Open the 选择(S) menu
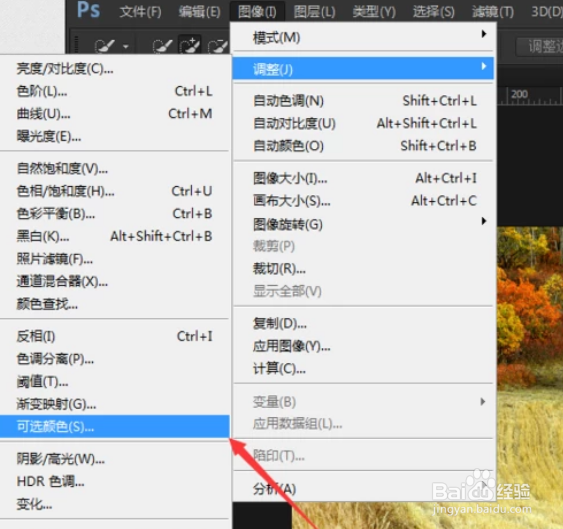 433,12
